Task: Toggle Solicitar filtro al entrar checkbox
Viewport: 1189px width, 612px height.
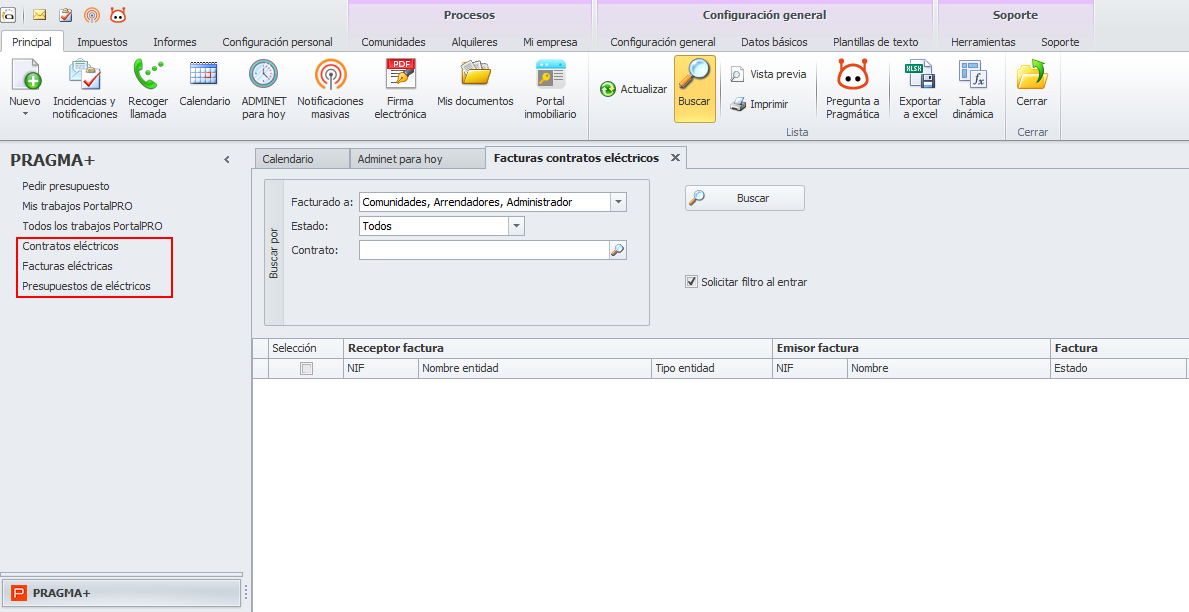Action: point(691,282)
